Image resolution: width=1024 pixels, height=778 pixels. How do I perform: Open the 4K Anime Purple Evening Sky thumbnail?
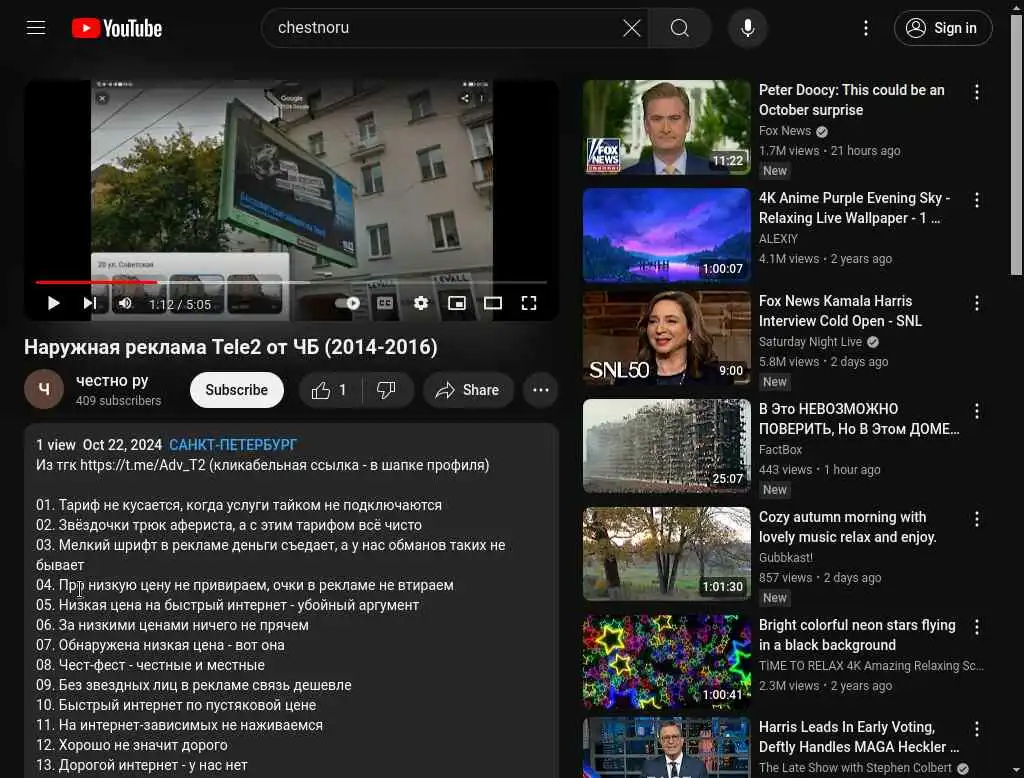(667, 235)
